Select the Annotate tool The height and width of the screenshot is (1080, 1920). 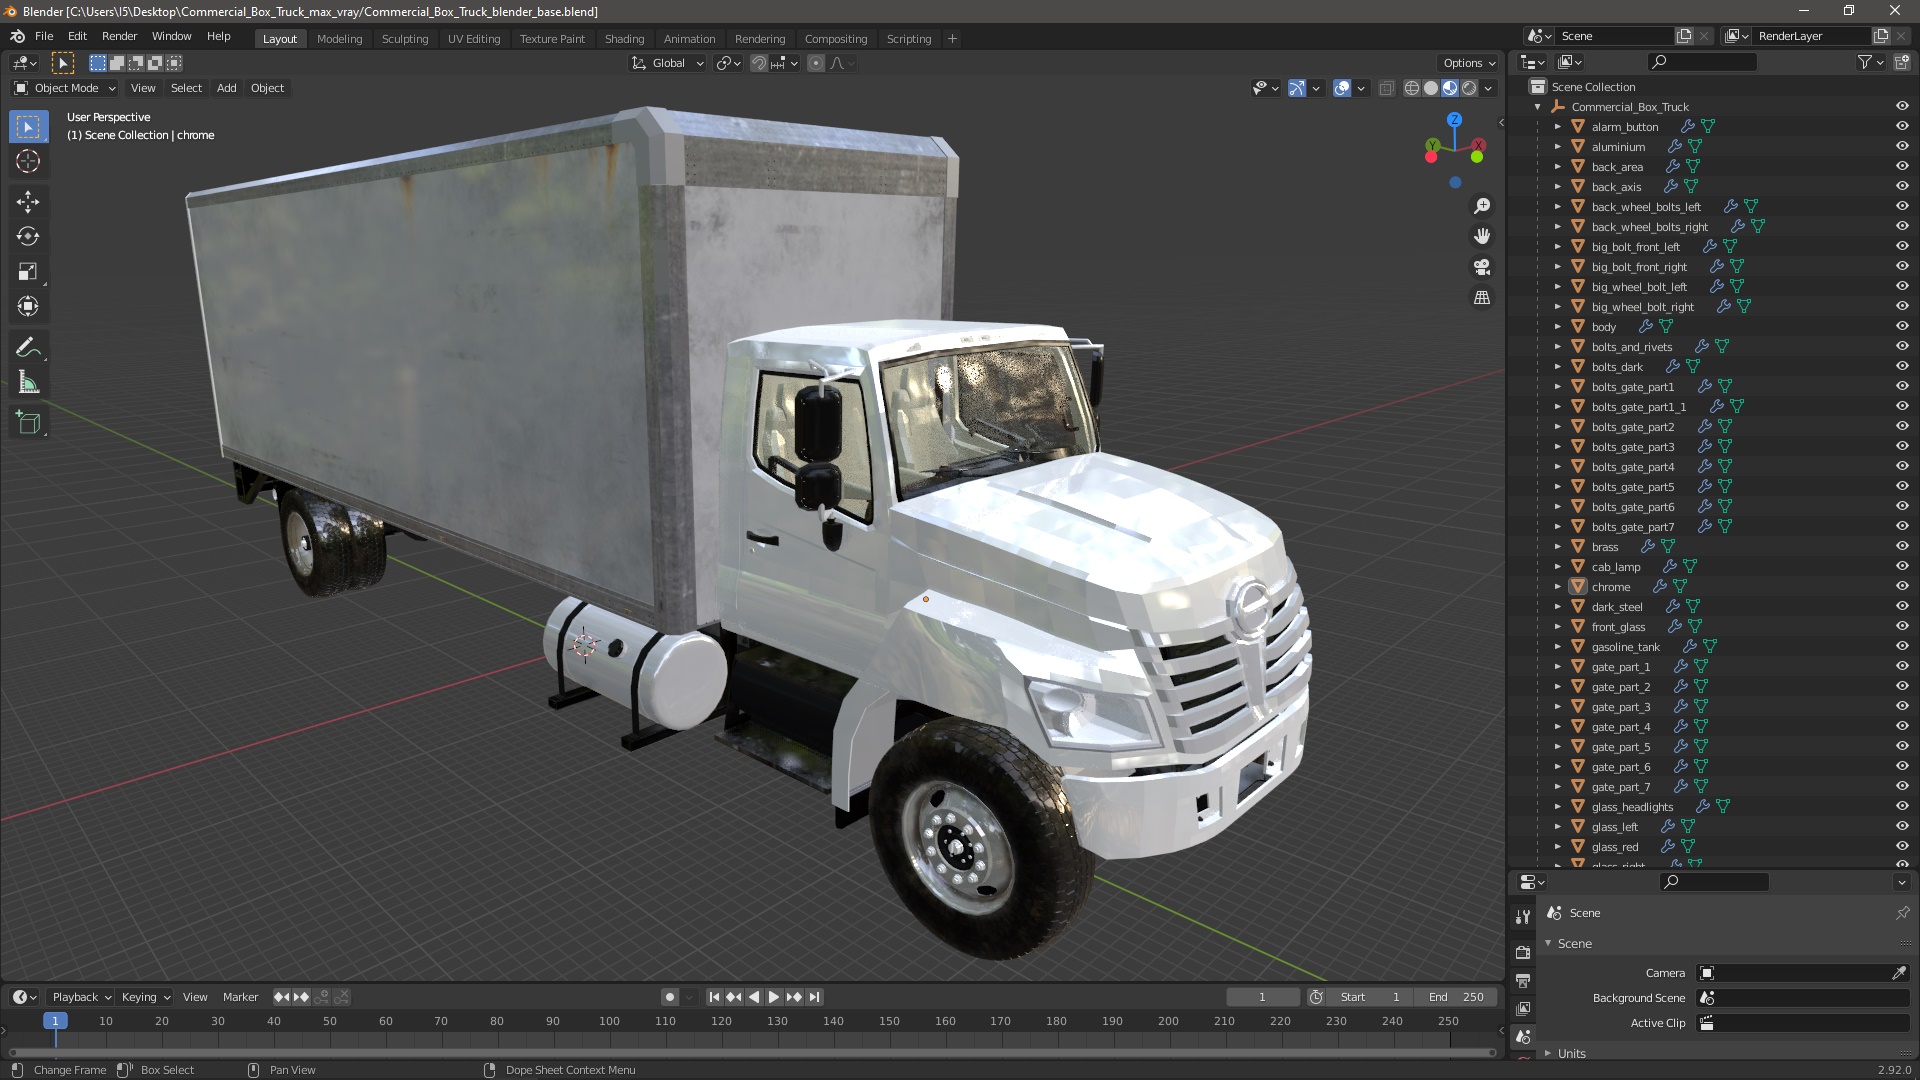pyautogui.click(x=28, y=348)
